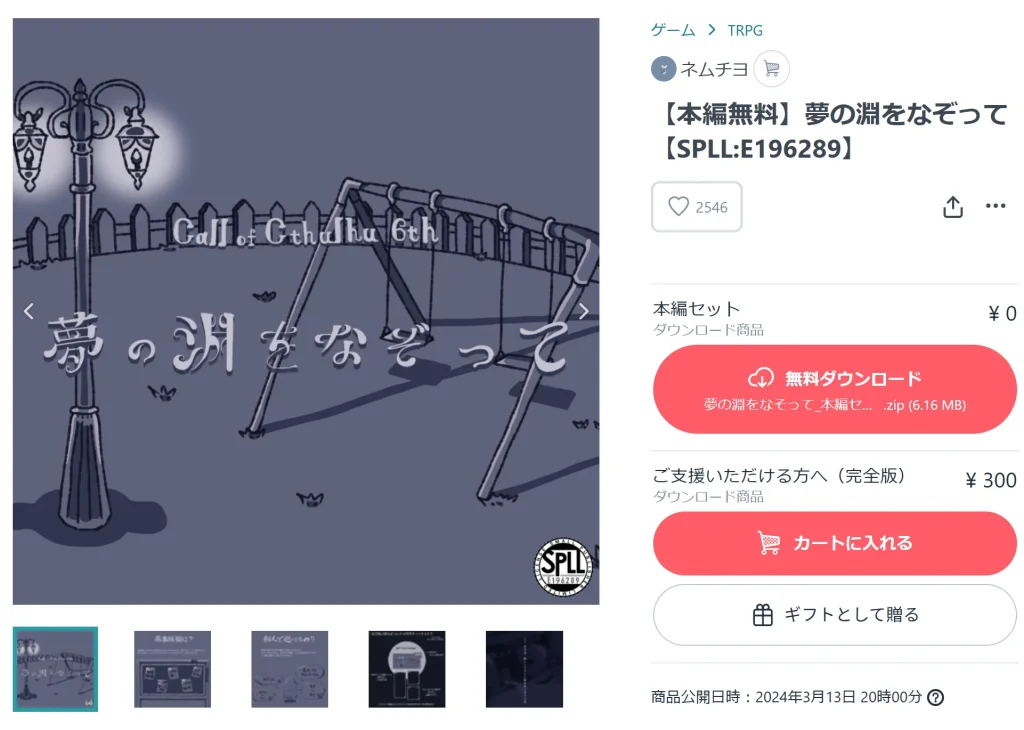
Task: Open the three-dot more options menu
Action: tap(995, 206)
